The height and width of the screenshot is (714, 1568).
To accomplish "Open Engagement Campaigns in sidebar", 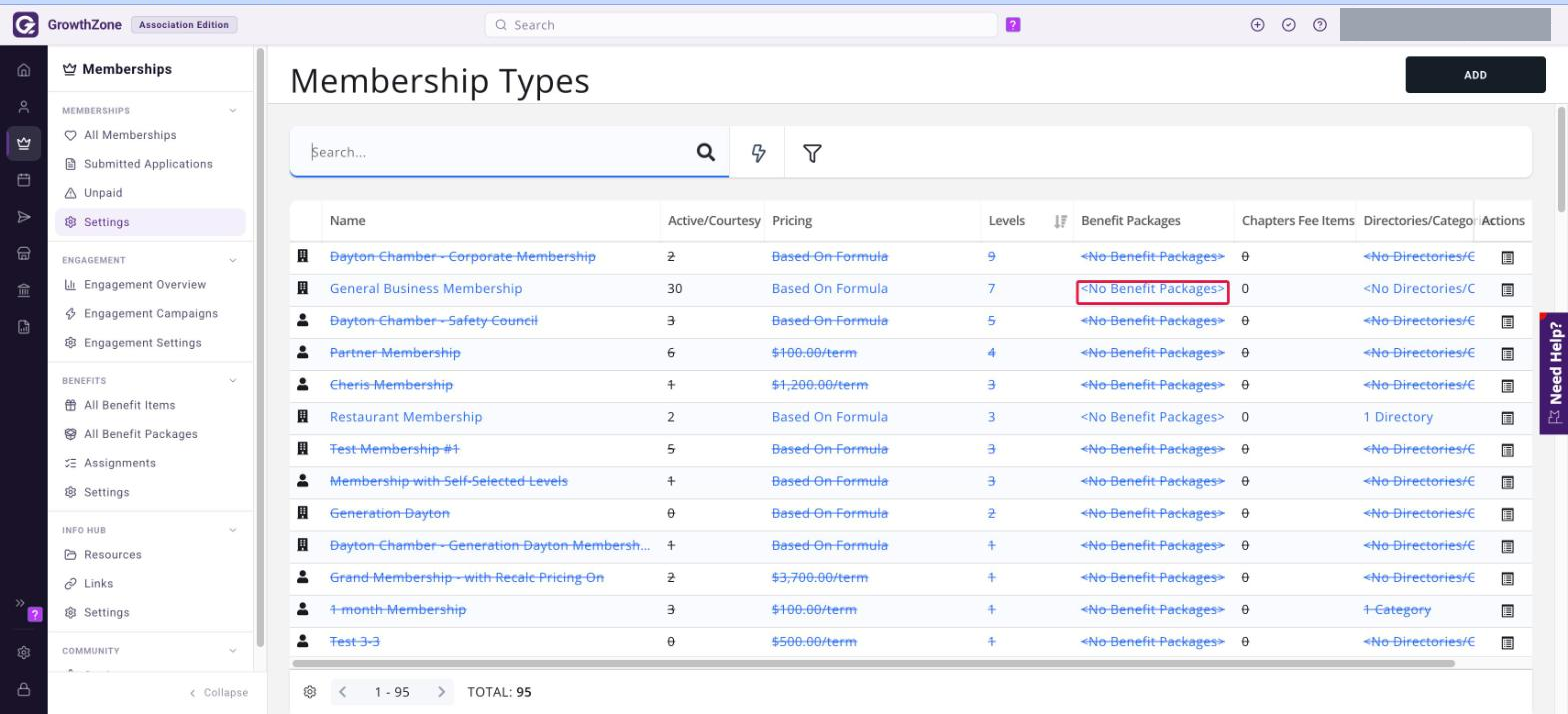I will (151, 314).
